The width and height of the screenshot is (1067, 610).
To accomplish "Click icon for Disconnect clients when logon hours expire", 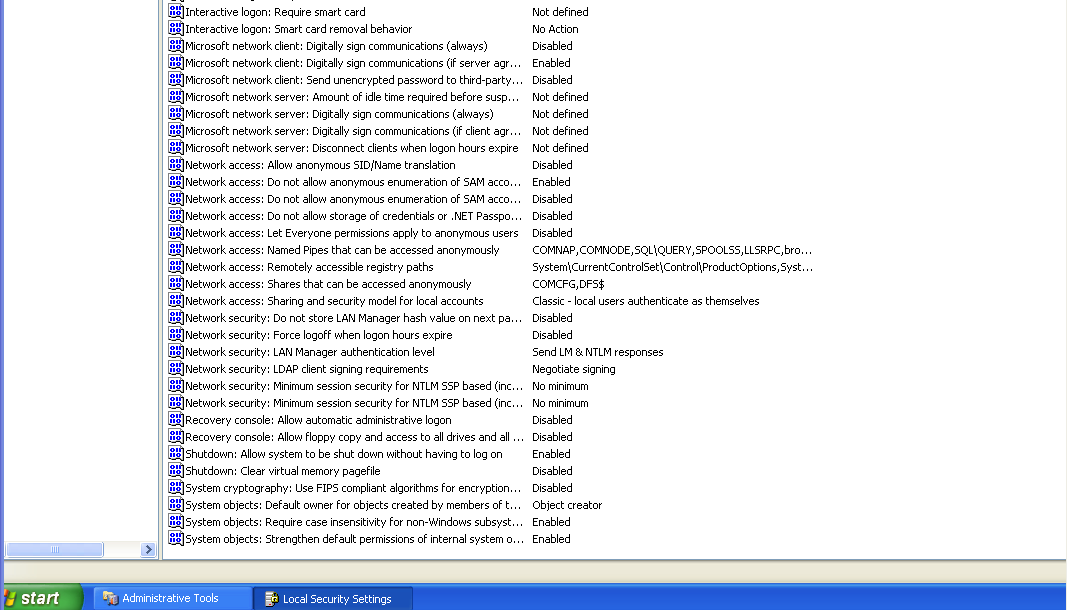I will [176, 148].
